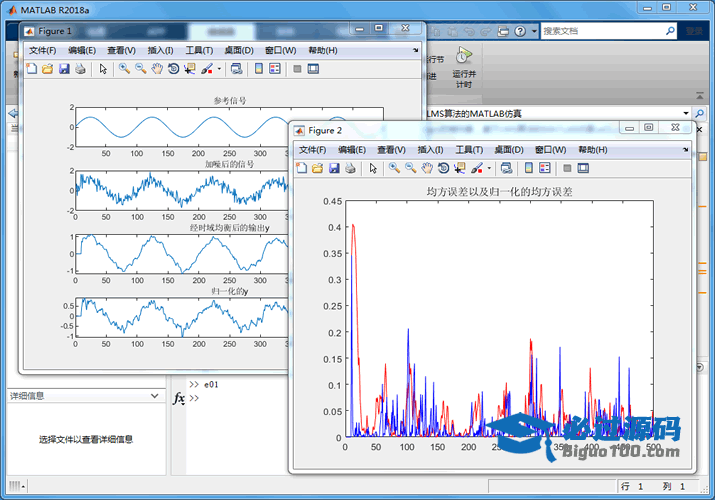Expand the 详细信息 panel chevron
This screenshot has height=500, width=715.
tap(155, 396)
